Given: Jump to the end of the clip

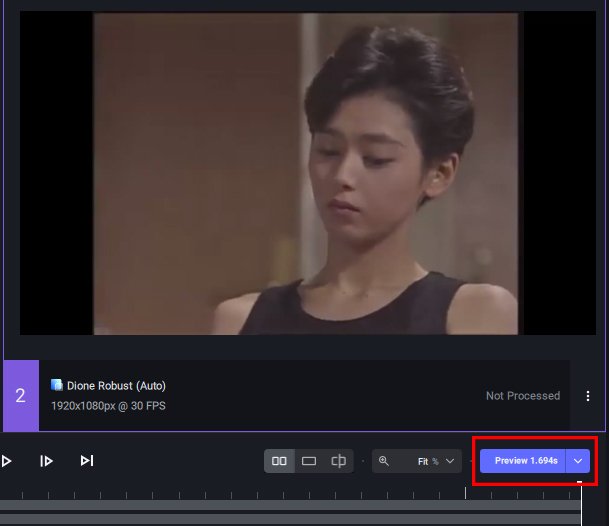Looking at the screenshot, I should coord(87,461).
